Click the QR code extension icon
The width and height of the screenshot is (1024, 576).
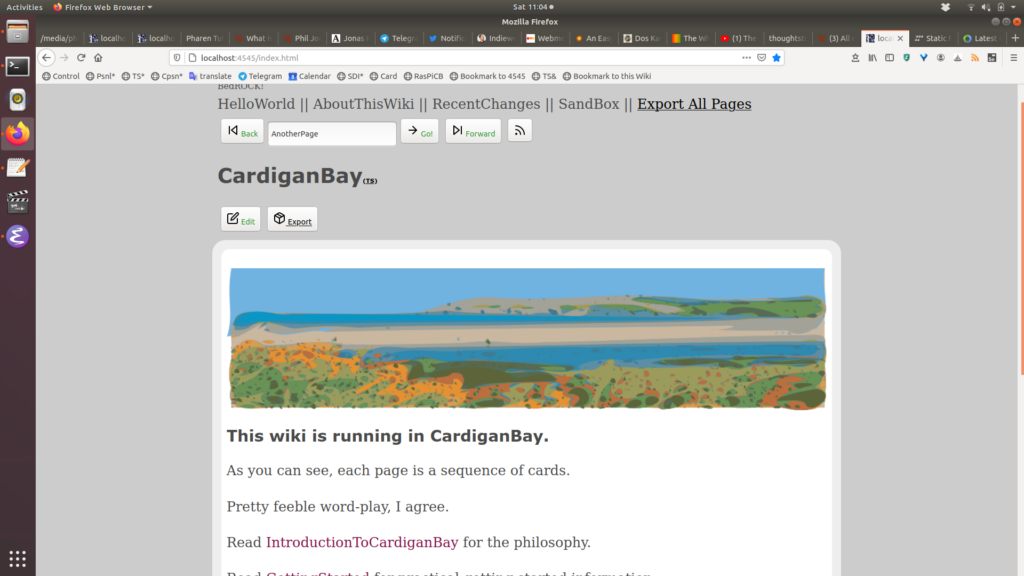992,57
